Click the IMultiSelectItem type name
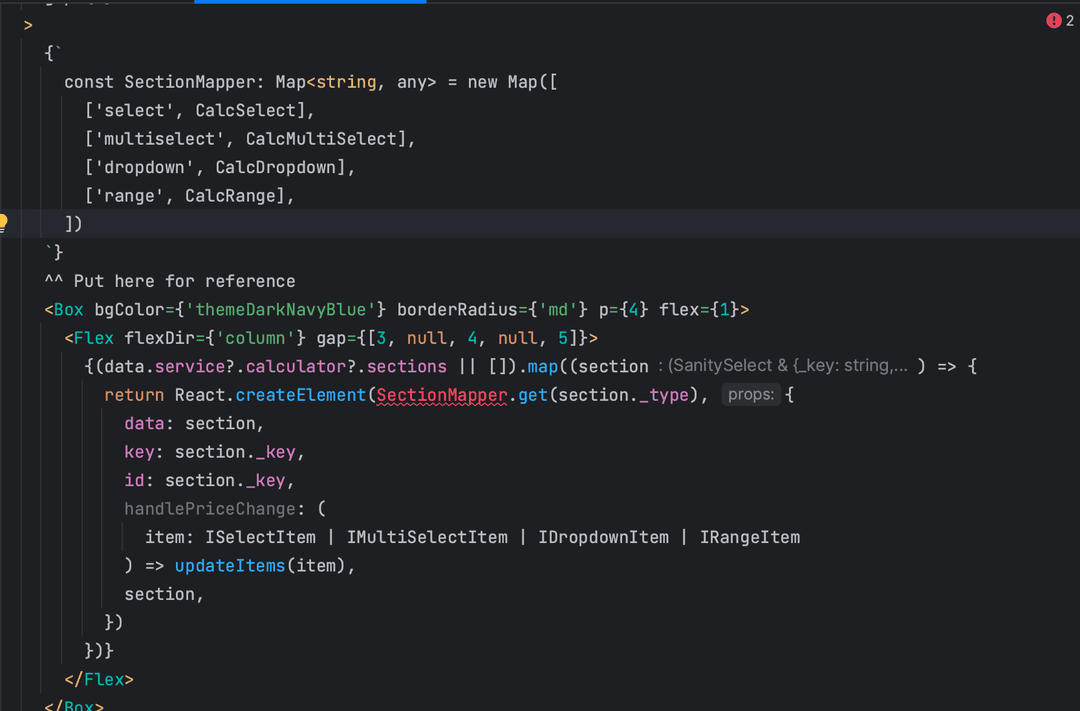 coord(427,538)
